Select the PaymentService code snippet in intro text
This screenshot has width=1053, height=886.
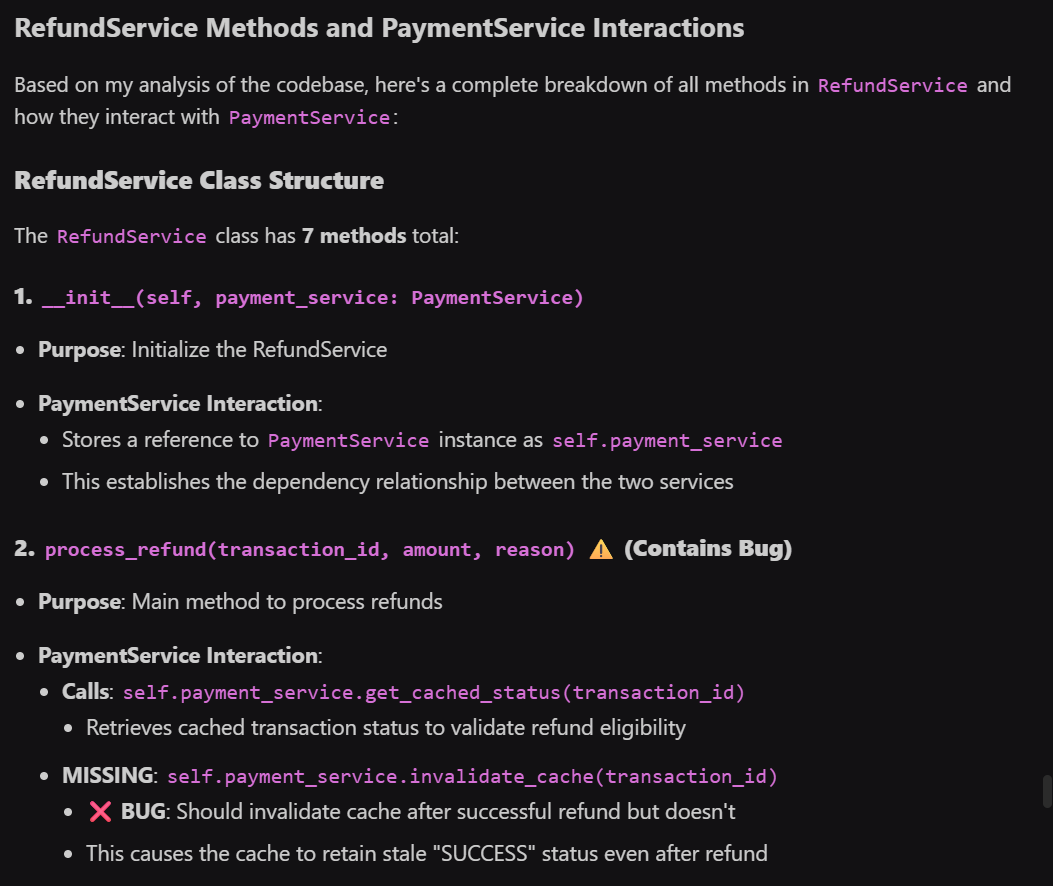pyautogui.click(x=308, y=118)
